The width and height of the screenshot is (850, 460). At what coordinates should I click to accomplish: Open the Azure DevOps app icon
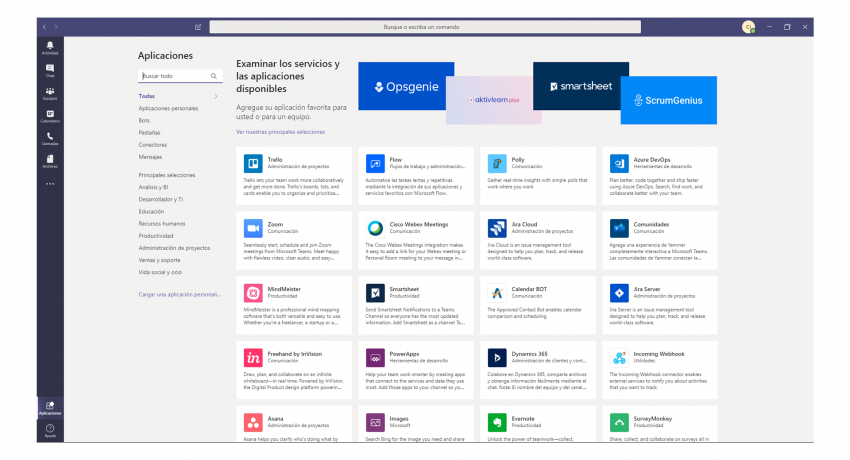[x=619, y=163]
